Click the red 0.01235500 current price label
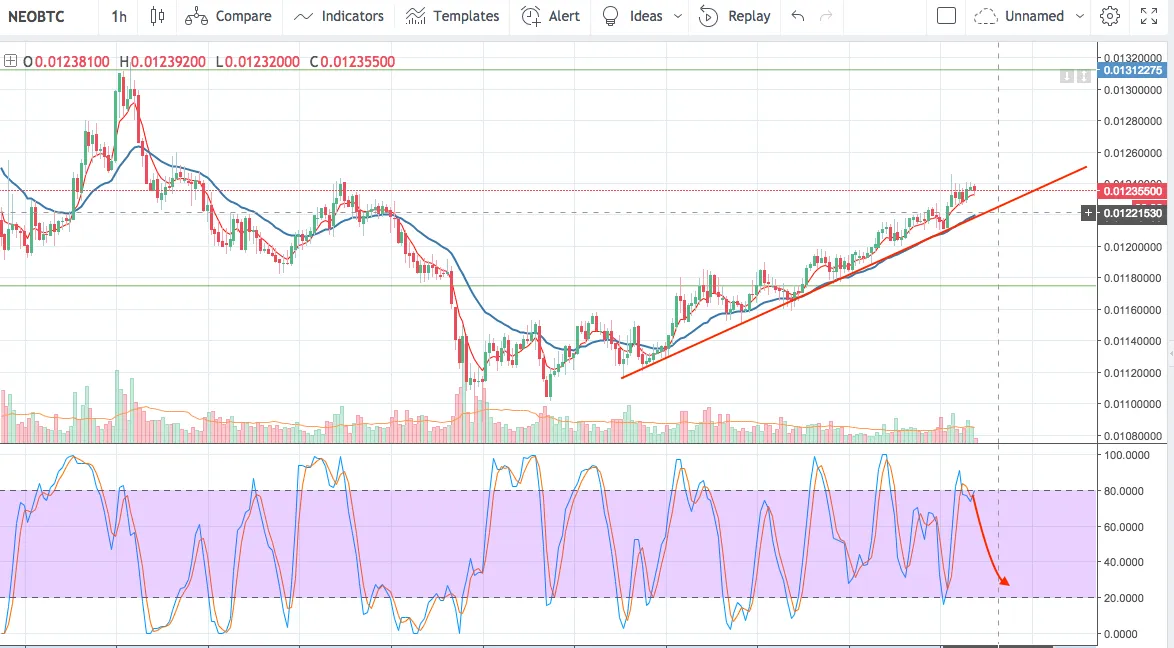 tap(1133, 191)
